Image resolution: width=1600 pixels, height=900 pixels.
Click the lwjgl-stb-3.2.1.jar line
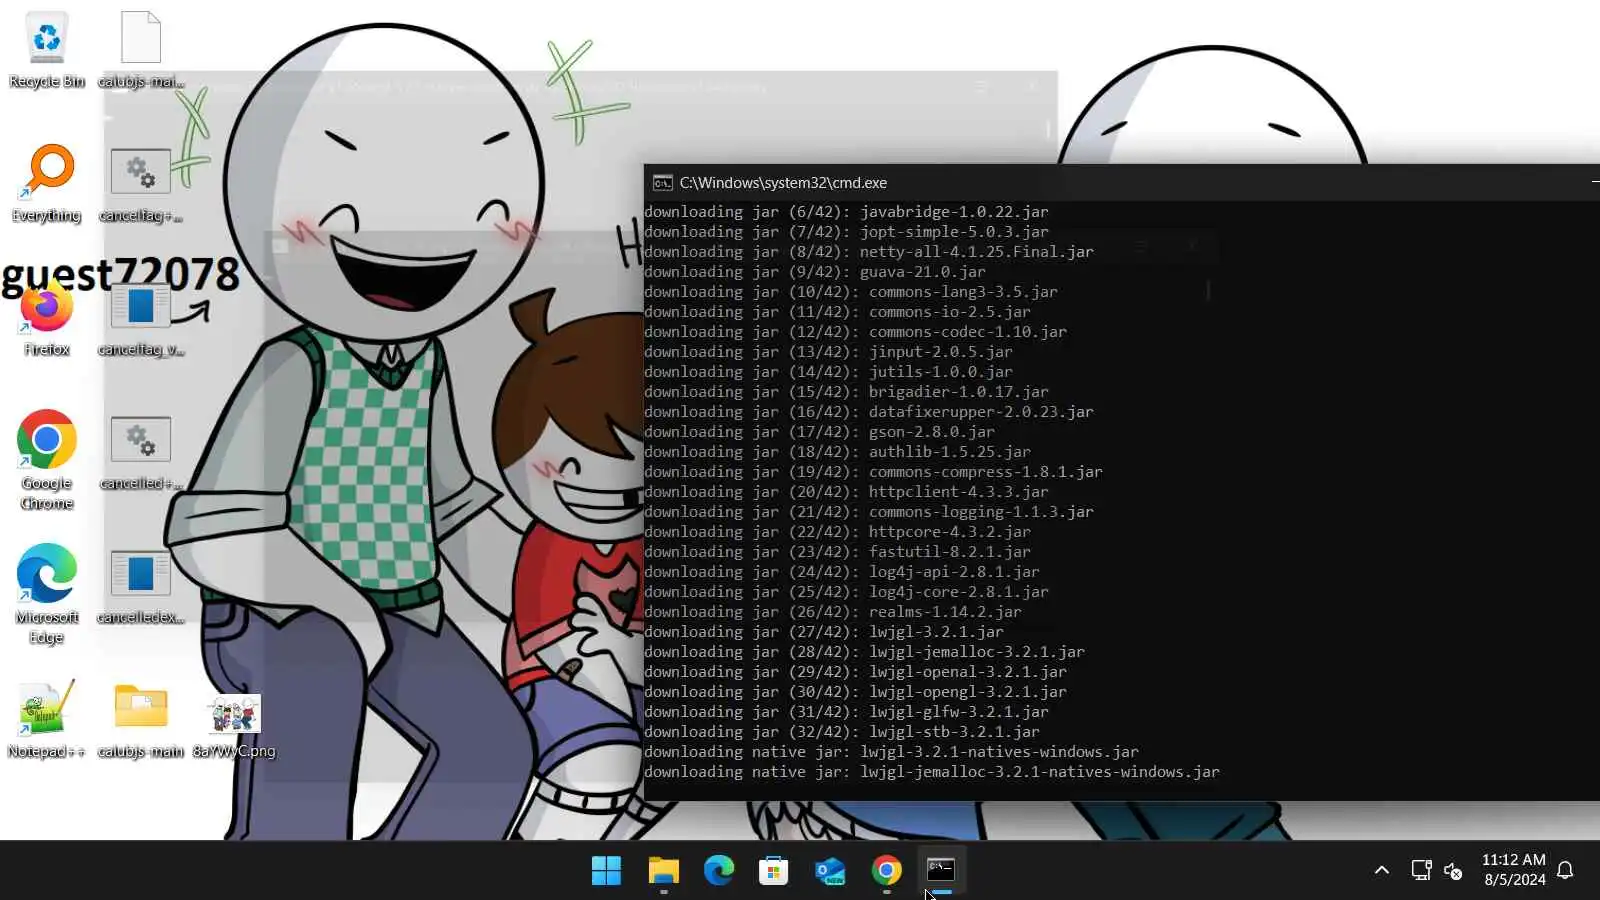pyautogui.click(x=842, y=732)
